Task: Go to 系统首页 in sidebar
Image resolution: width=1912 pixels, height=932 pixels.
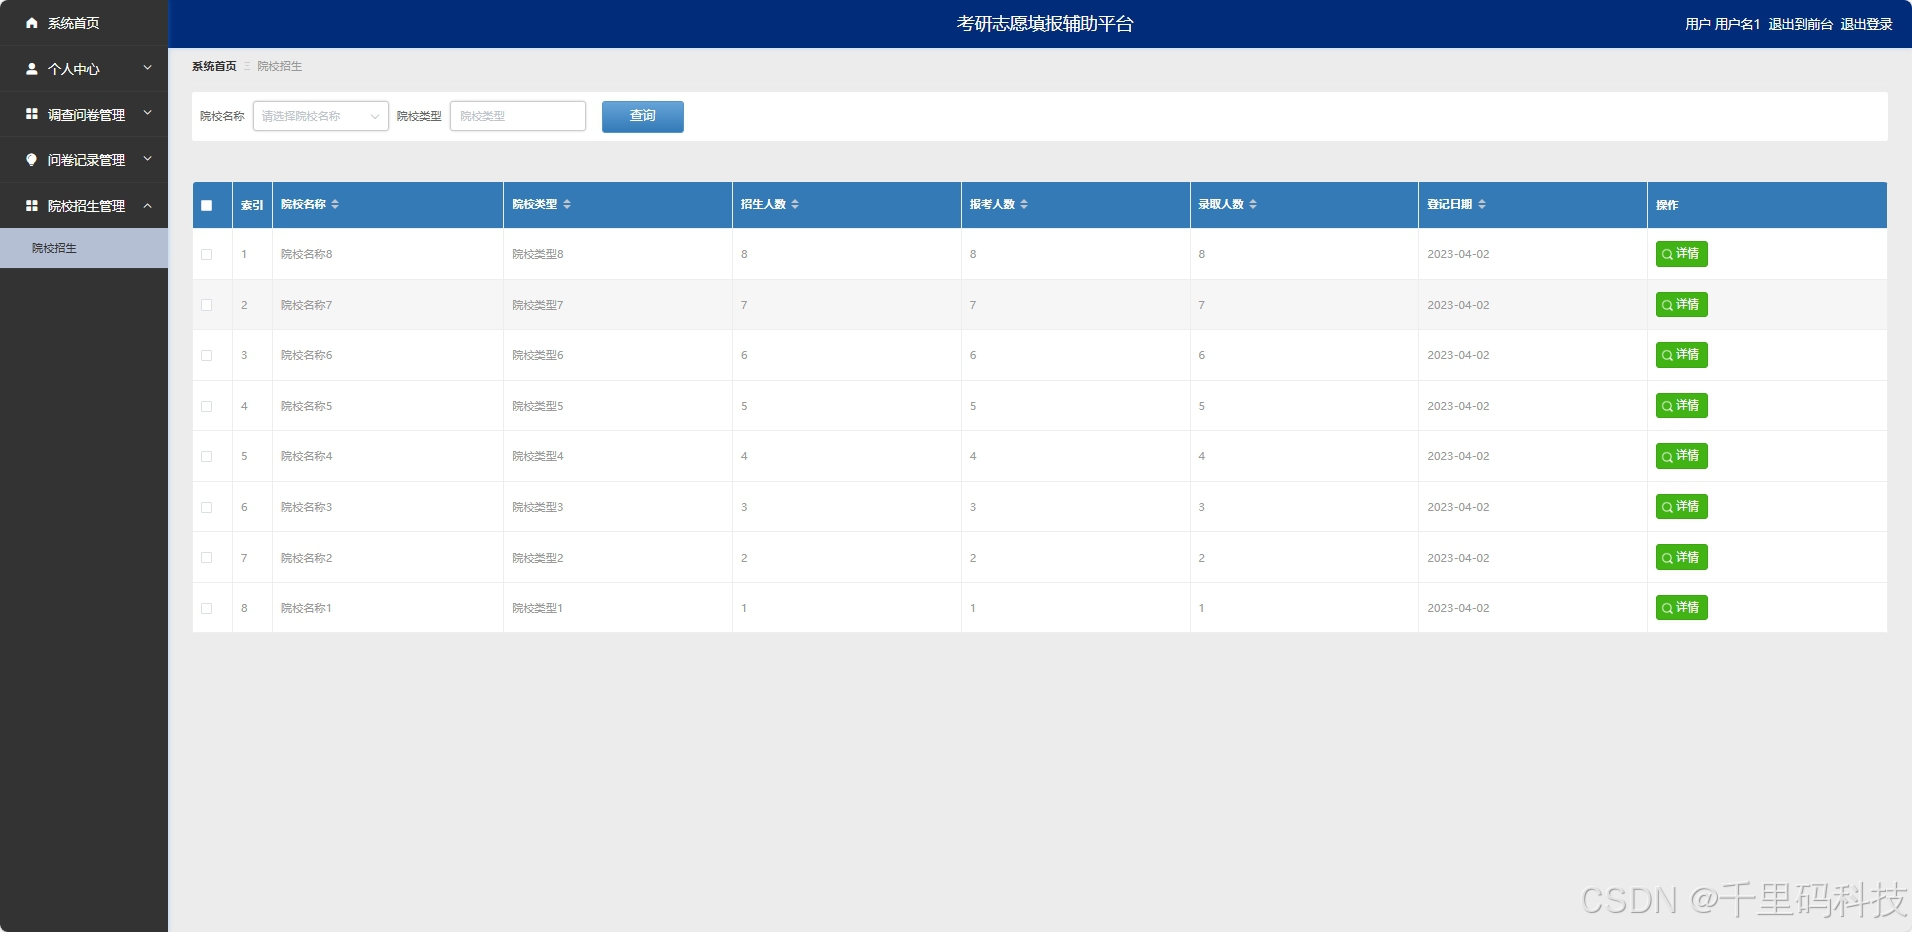Action: tap(84, 23)
